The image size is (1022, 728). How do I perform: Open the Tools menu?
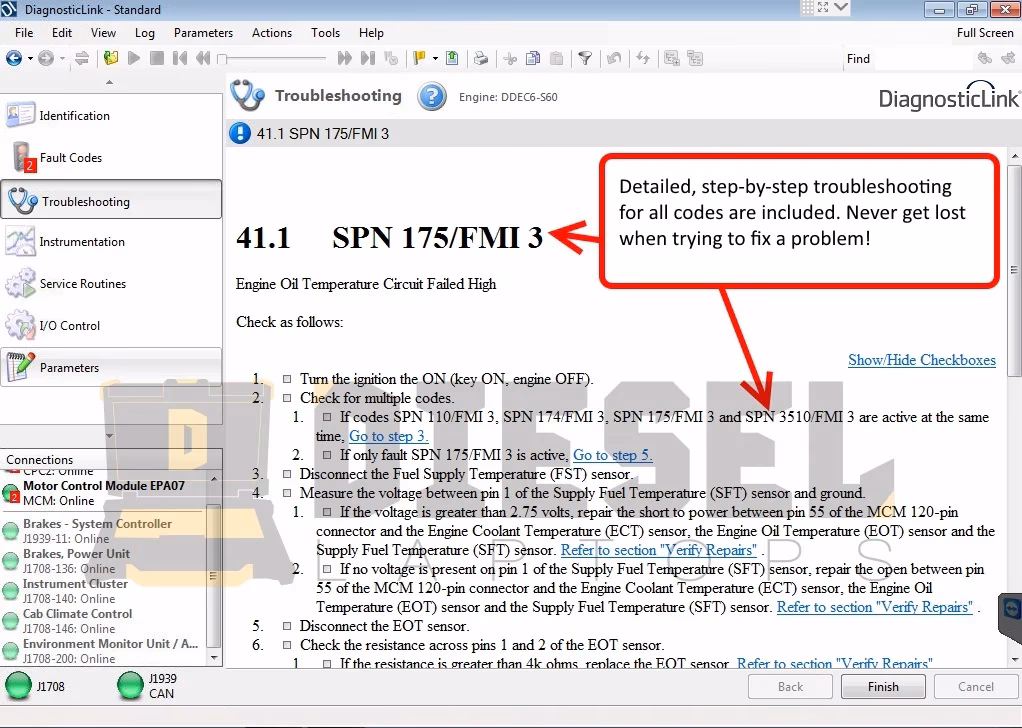pyautogui.click(x=325, y=33)
